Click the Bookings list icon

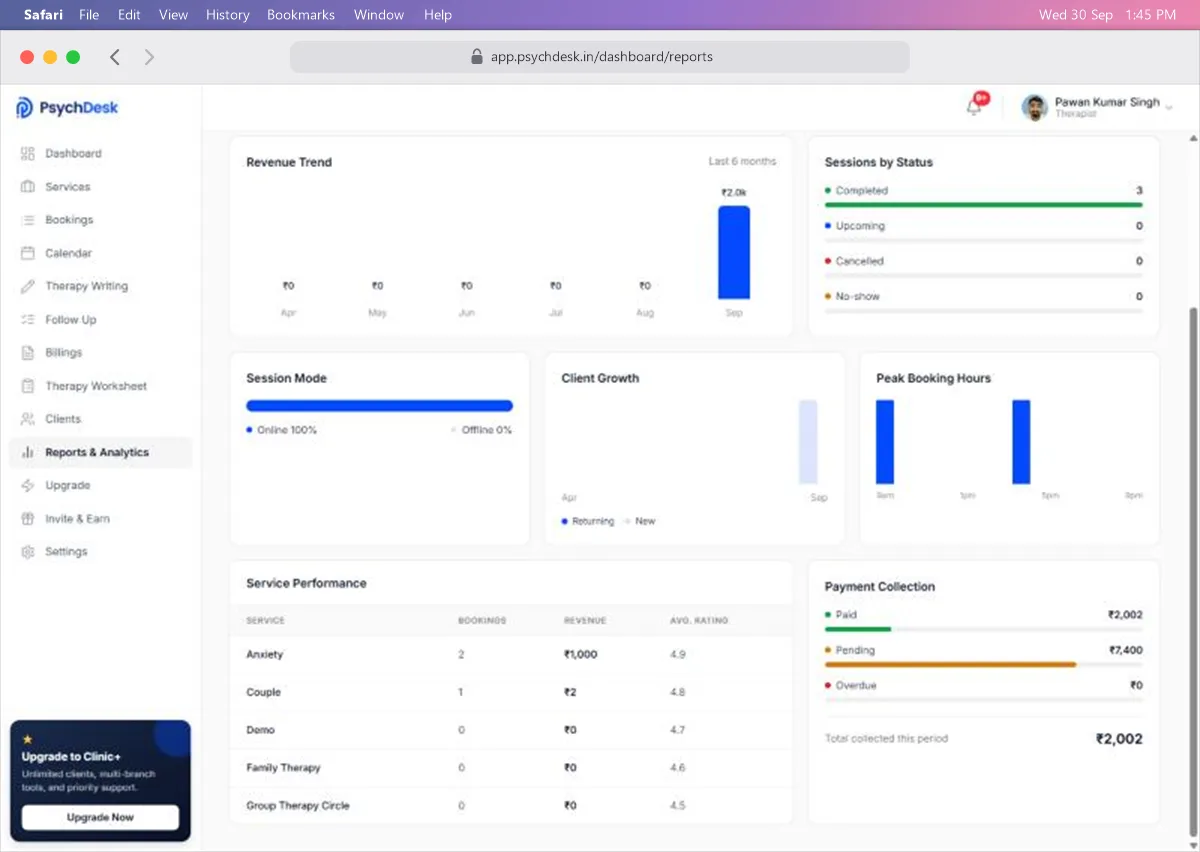tap(28, 220)
